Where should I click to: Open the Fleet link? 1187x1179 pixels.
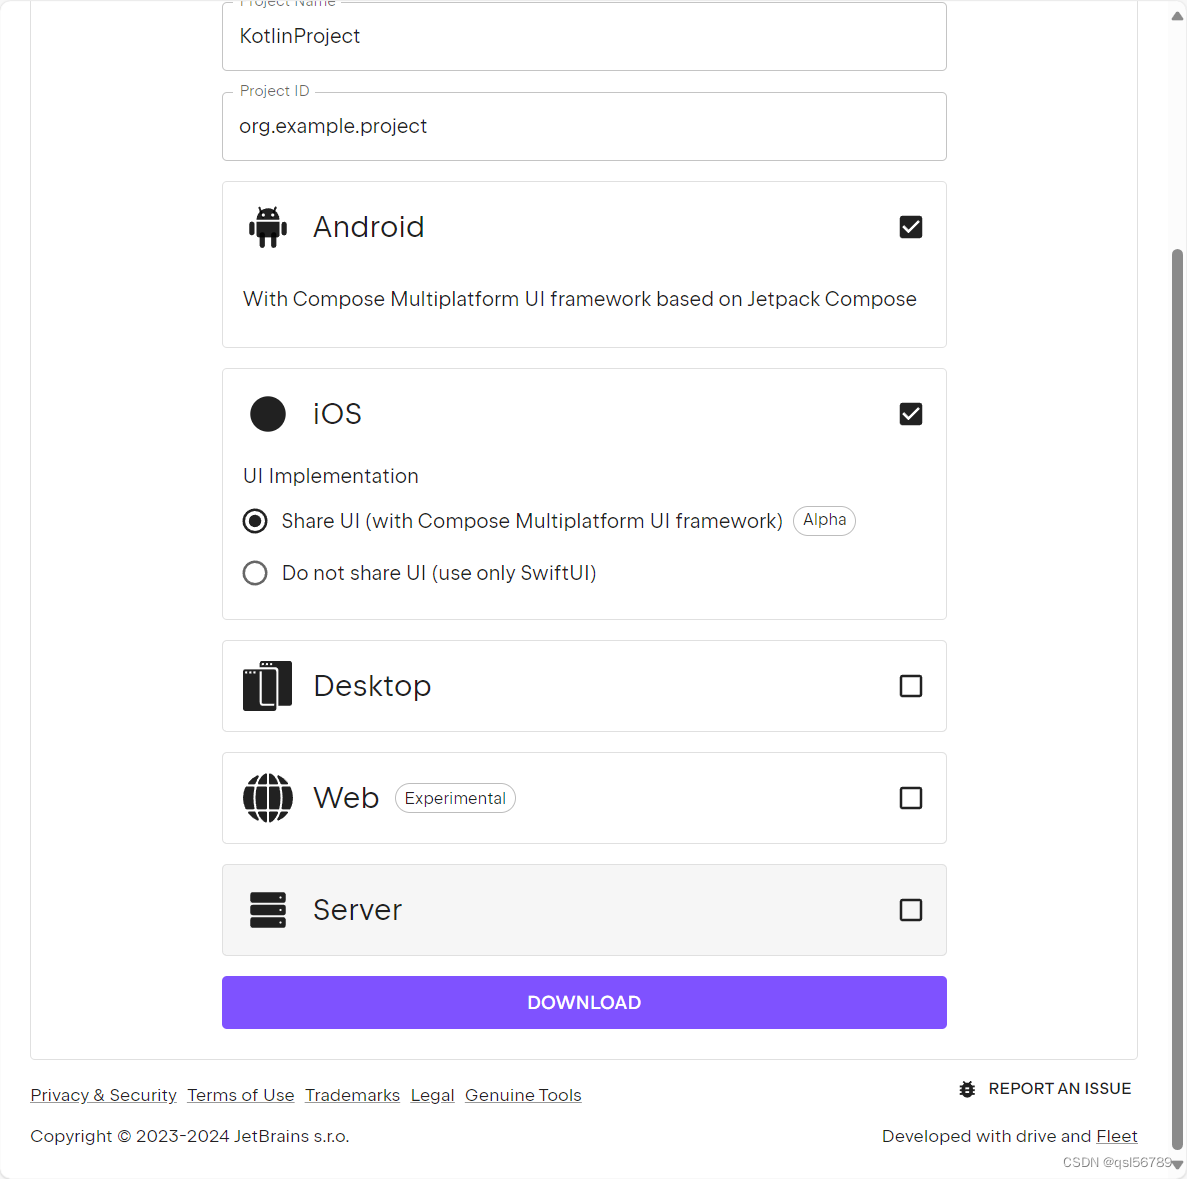[x=1117, y=1135]
